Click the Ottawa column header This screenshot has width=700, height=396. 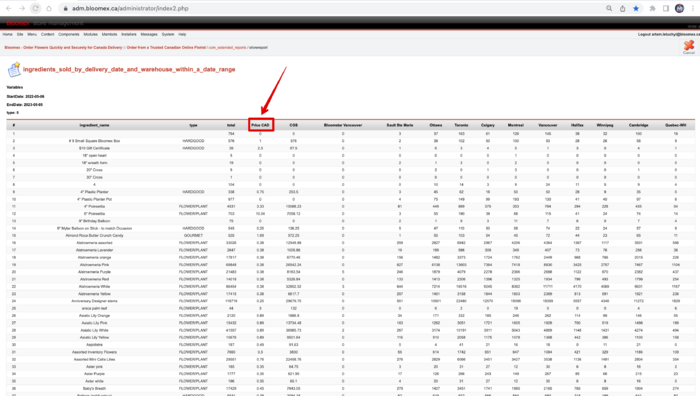(x=436, y=125)
